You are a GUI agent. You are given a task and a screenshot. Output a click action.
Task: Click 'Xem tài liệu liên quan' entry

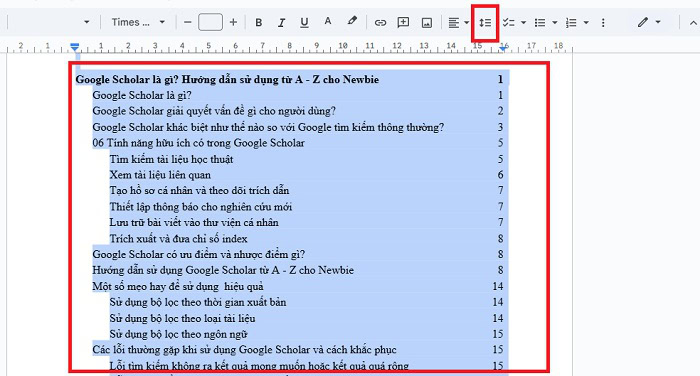click(x=160, y=175)
